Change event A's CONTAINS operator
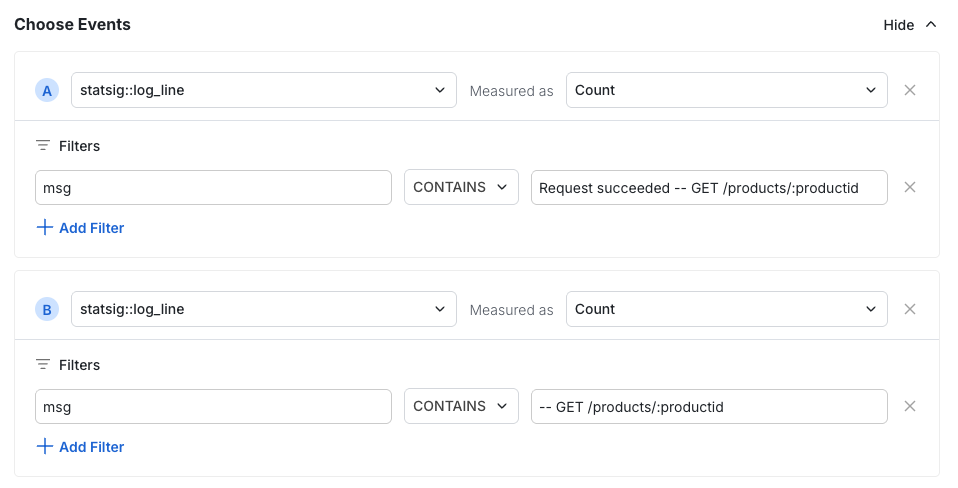This screenshot has height=488, width=958. coord(461,187)
